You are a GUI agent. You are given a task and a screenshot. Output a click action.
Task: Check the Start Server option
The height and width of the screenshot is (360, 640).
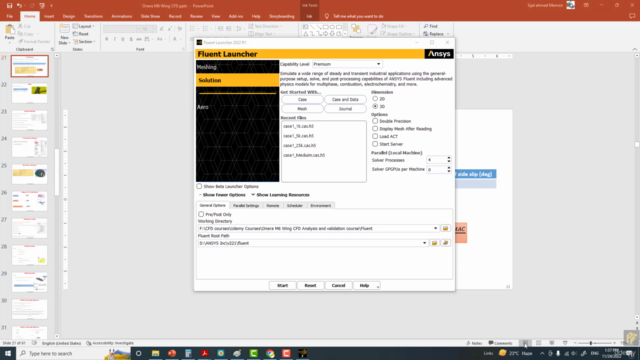375,144
